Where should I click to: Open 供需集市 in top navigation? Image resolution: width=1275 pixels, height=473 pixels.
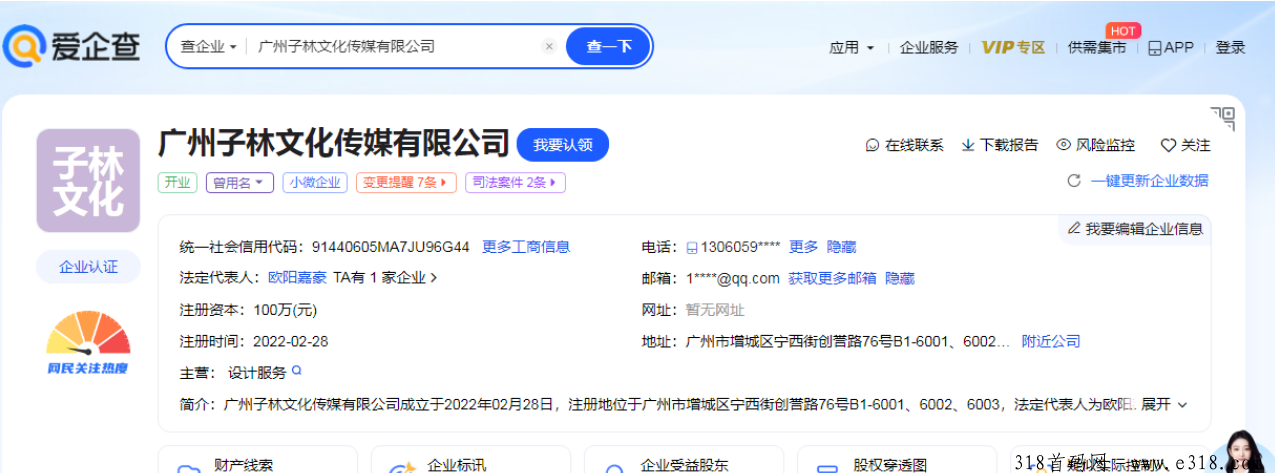(x=1097, y=47)
